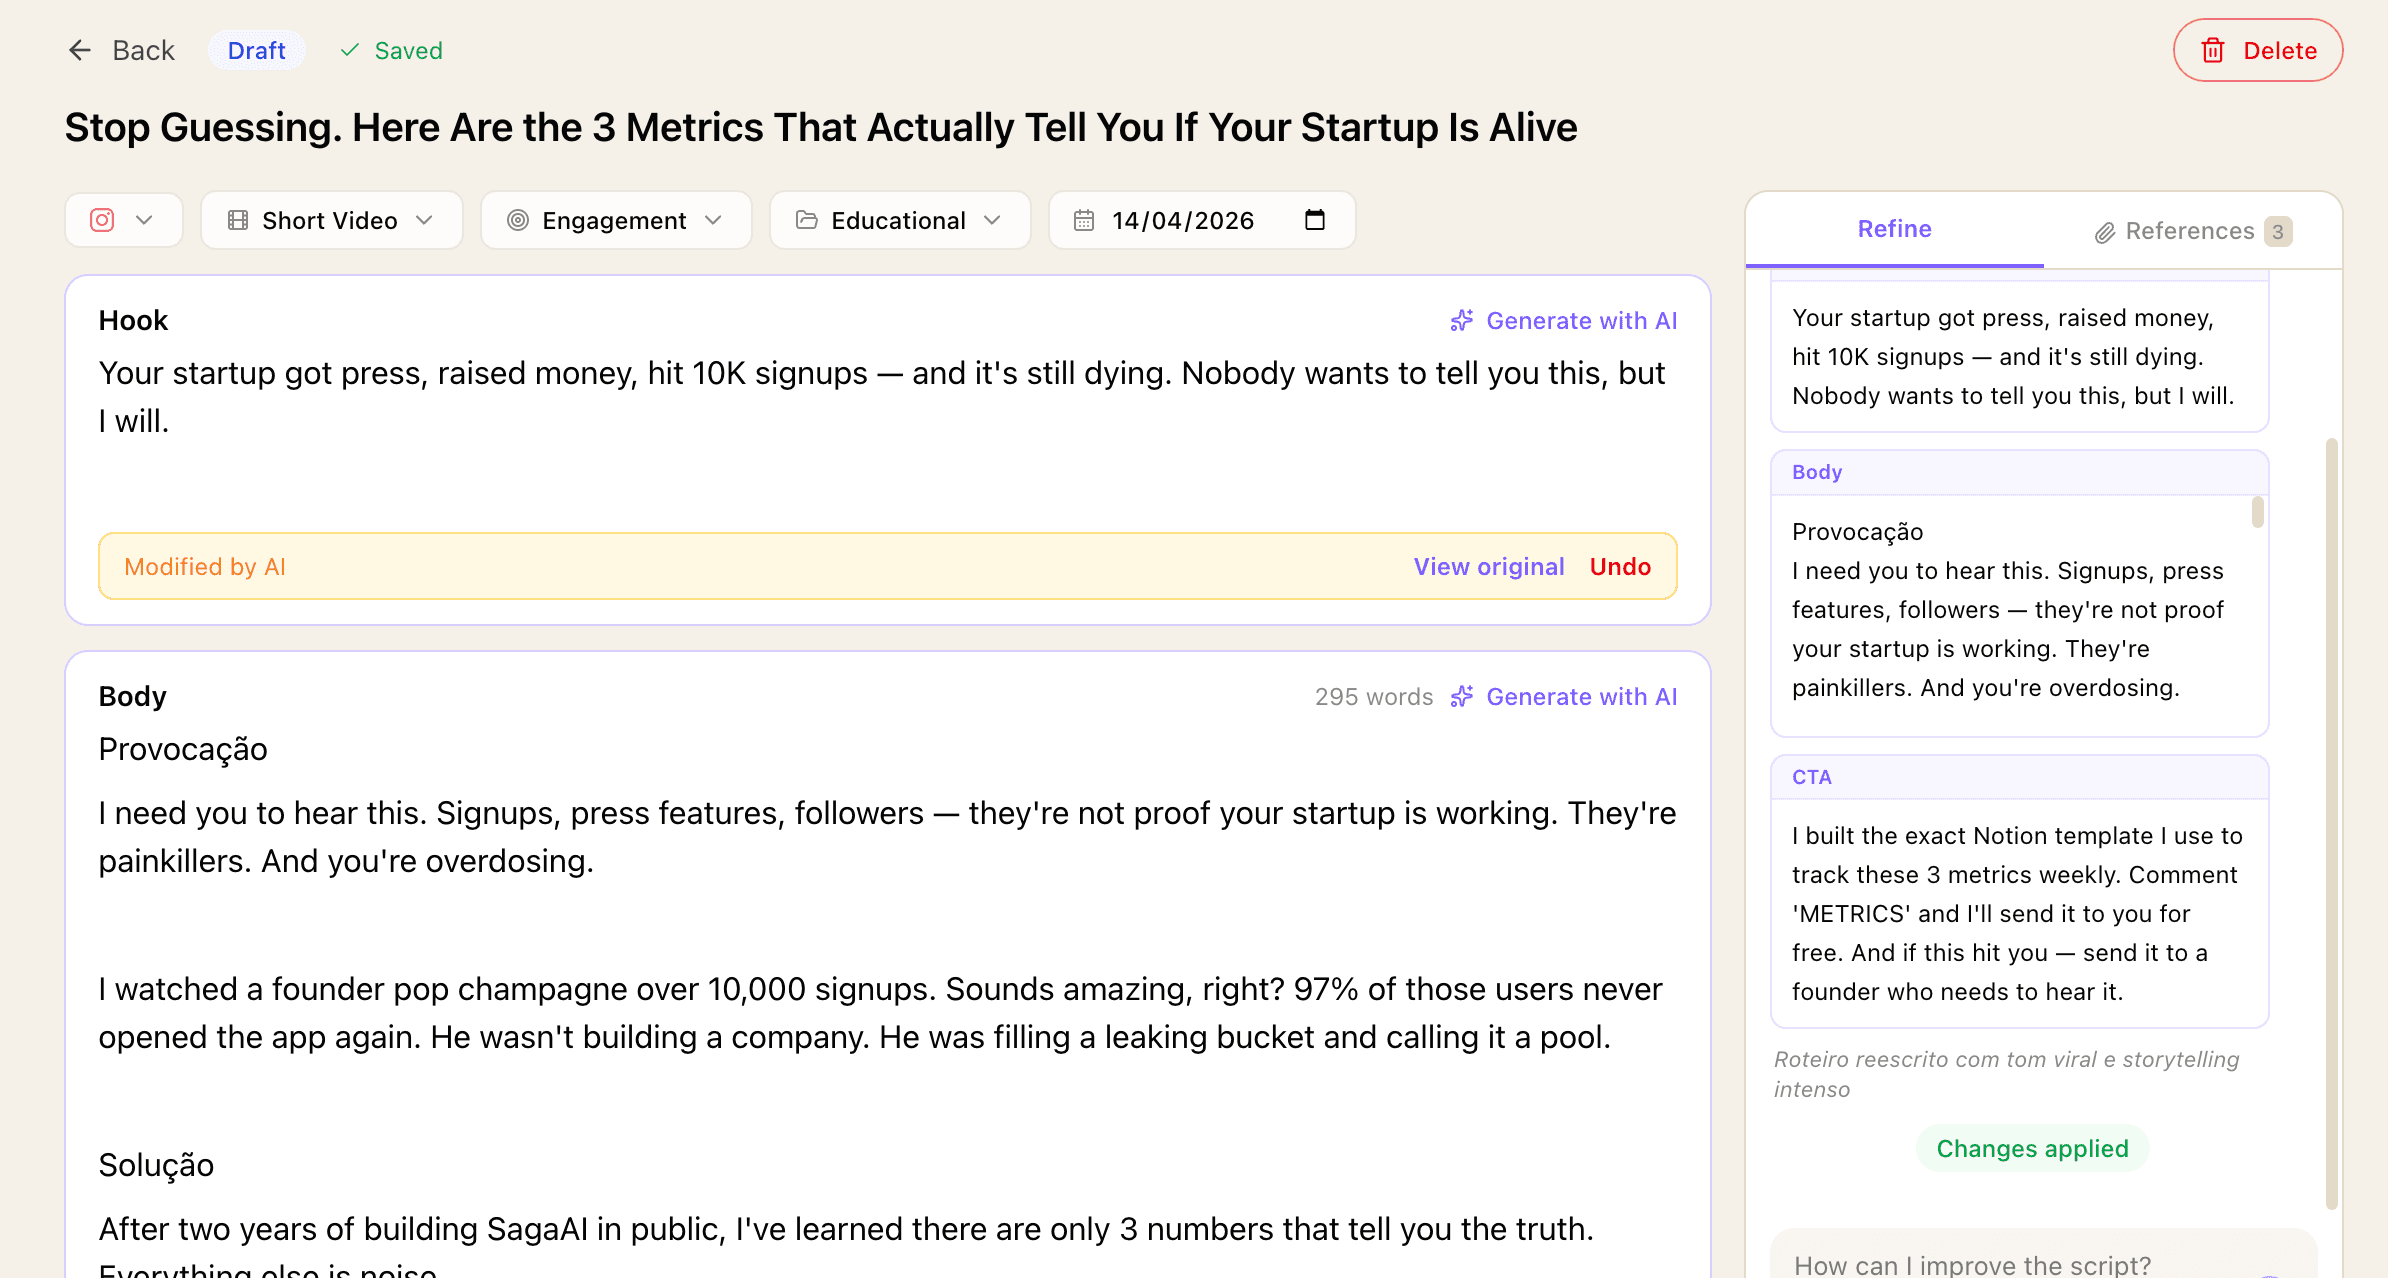
Task: Click the Body section heading in editor
Action: (132, 696)
